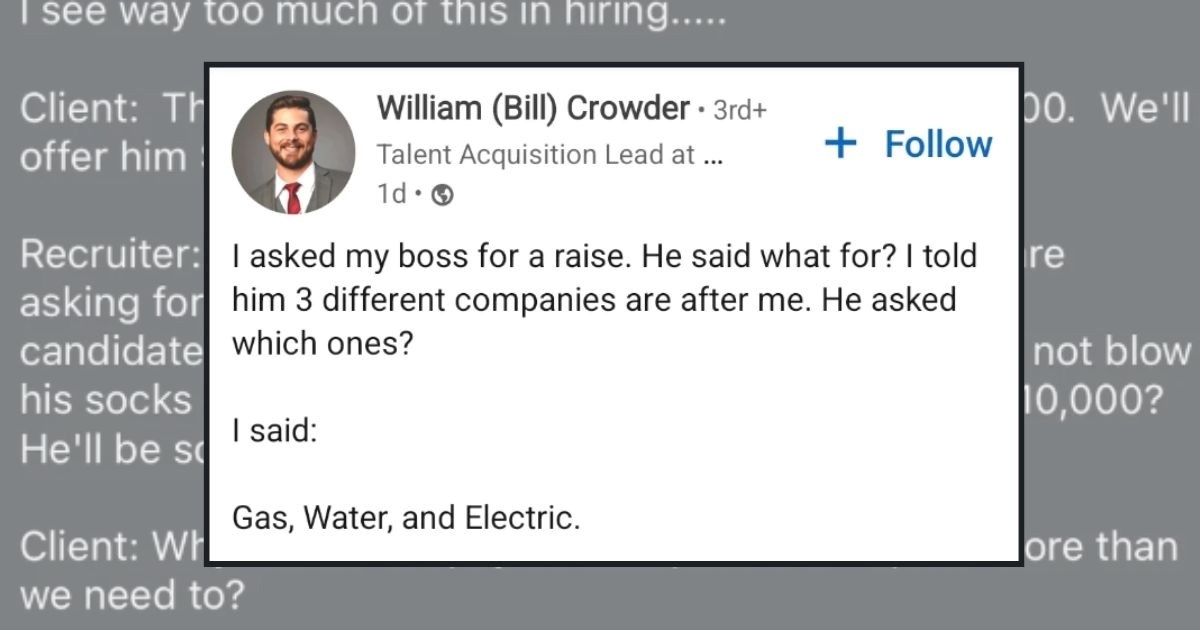
Task: Open William Crowder's profile photo
Action: (293, 152)
